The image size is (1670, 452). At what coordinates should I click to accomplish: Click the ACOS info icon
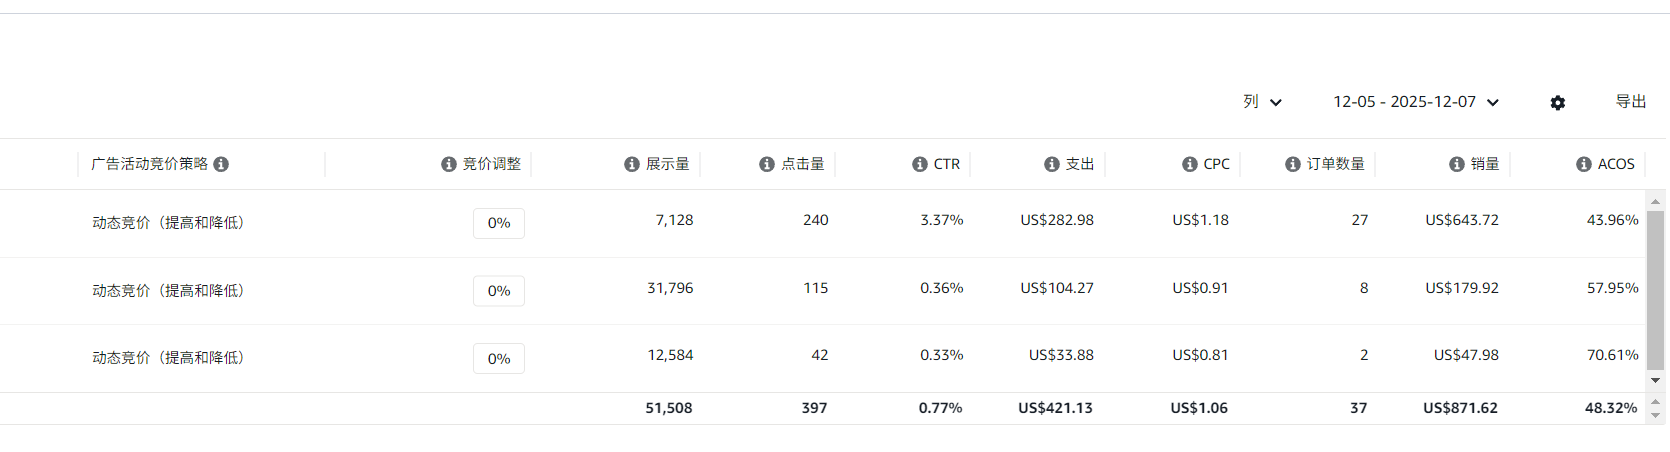coord(1584,164)
